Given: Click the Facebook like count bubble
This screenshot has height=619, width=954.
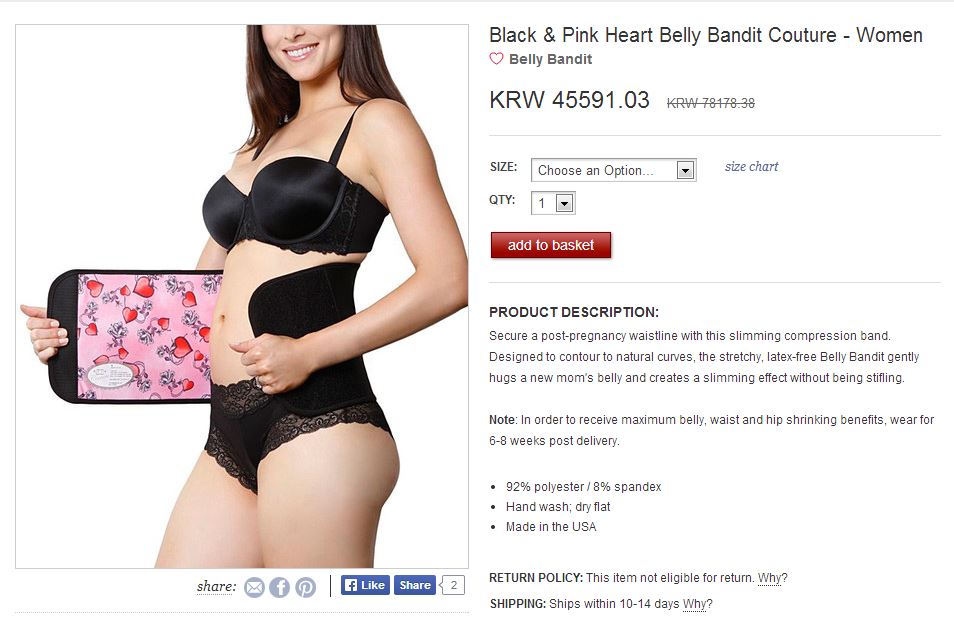Looking at the screenshot, I should click(453, 585).
